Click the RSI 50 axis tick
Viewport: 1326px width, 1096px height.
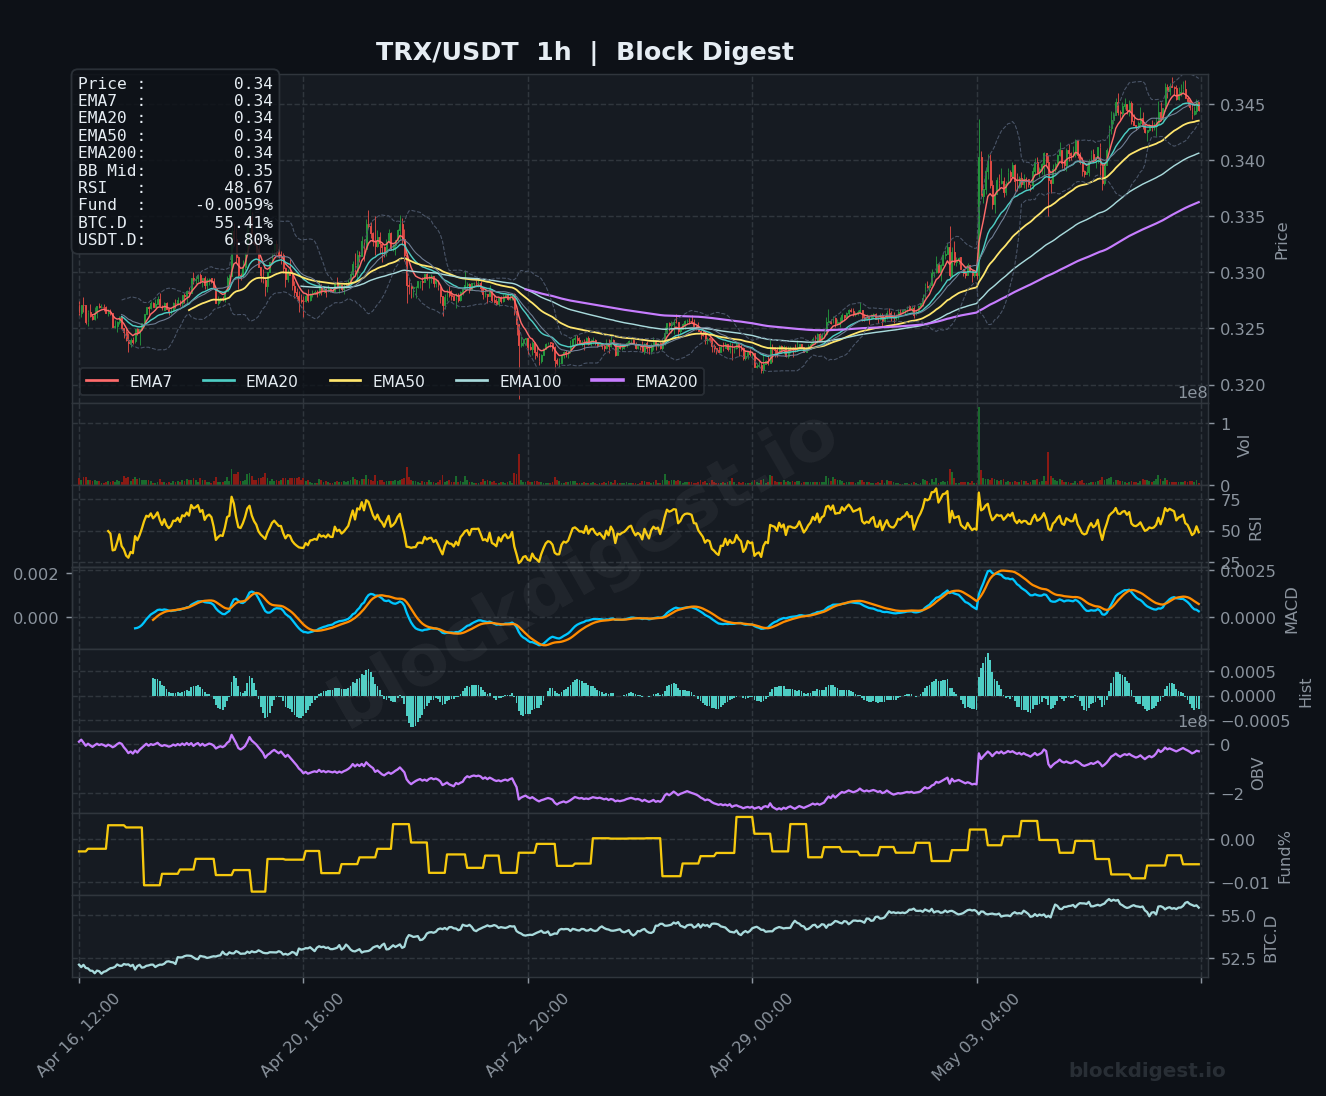click(x=1230, y=531)
